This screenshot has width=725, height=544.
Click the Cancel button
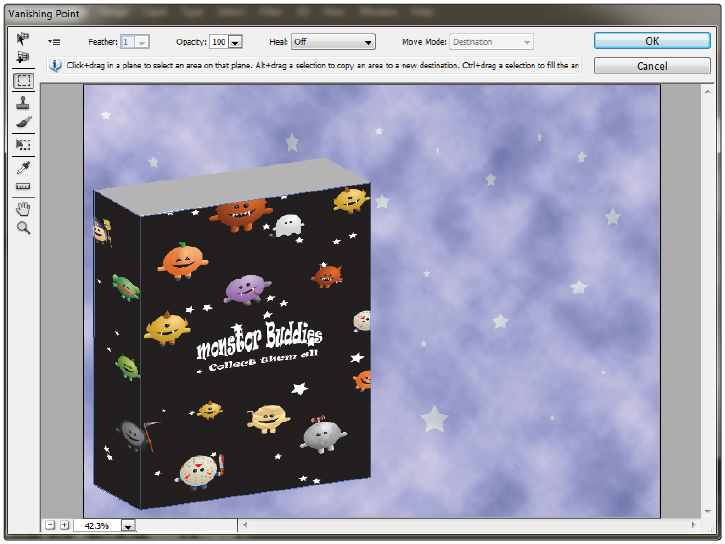(651, 65)
